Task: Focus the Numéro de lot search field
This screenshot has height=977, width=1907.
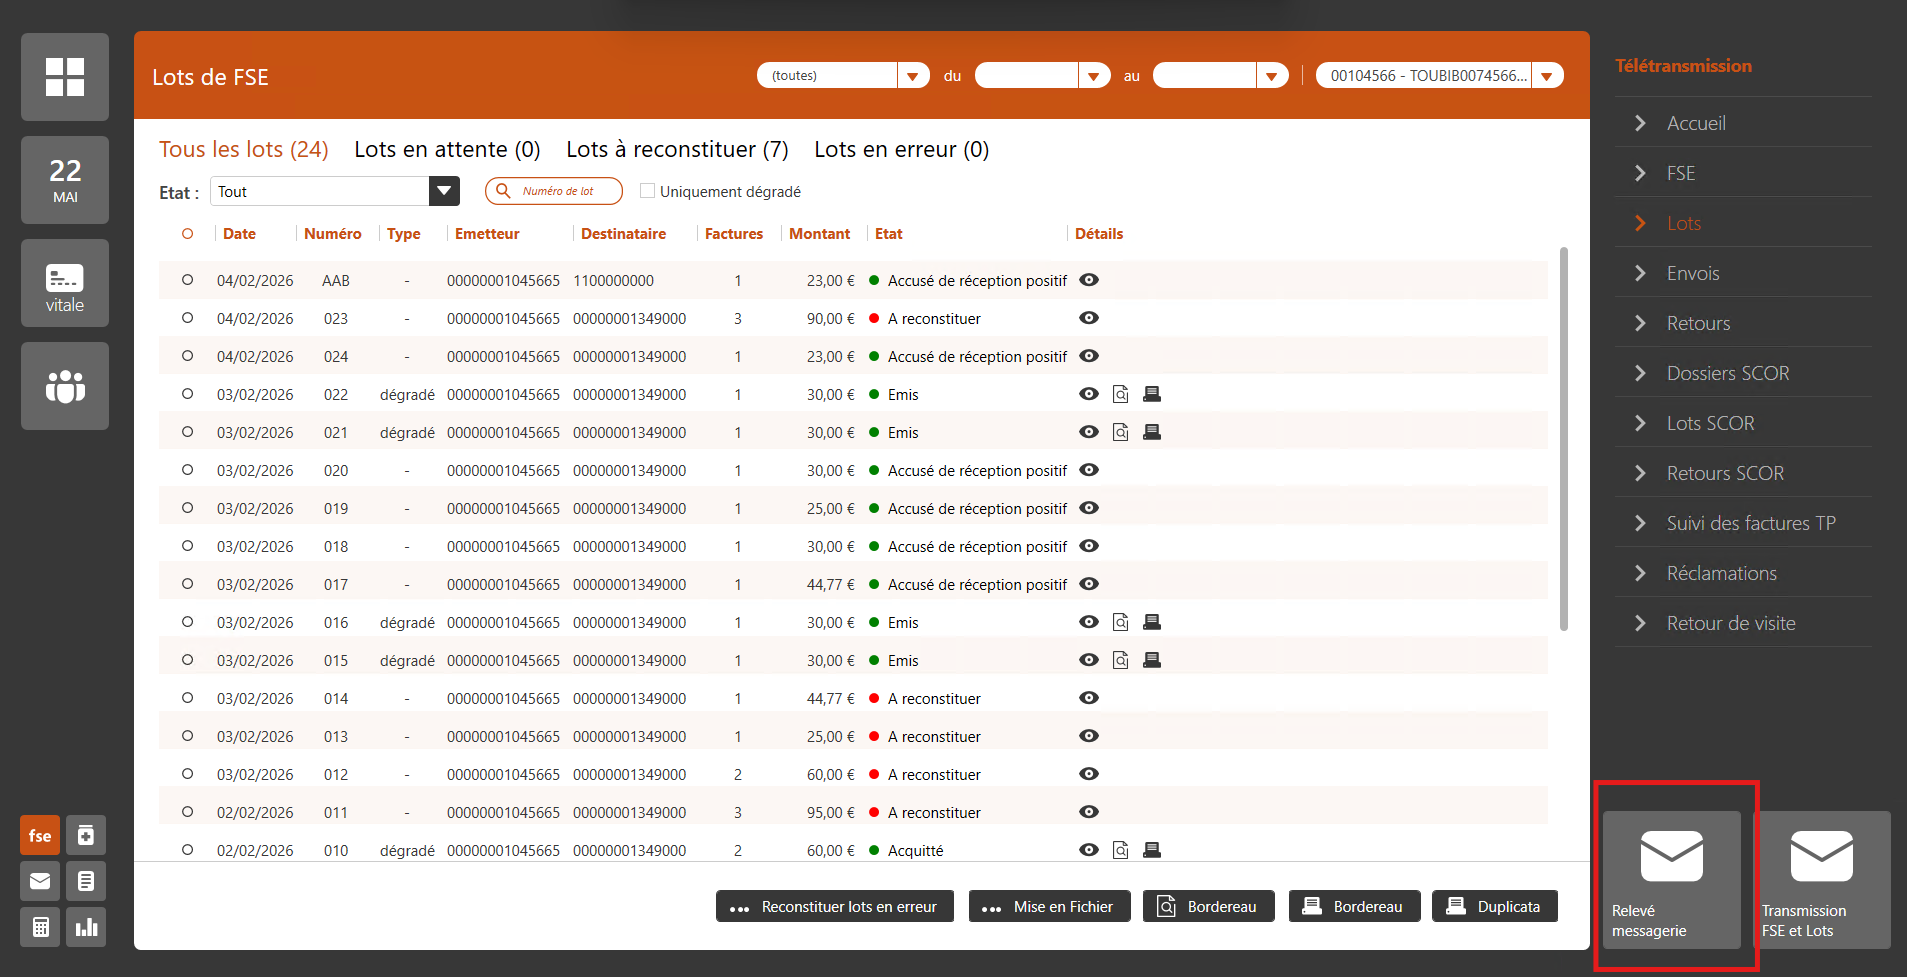Action: point(554,191)
